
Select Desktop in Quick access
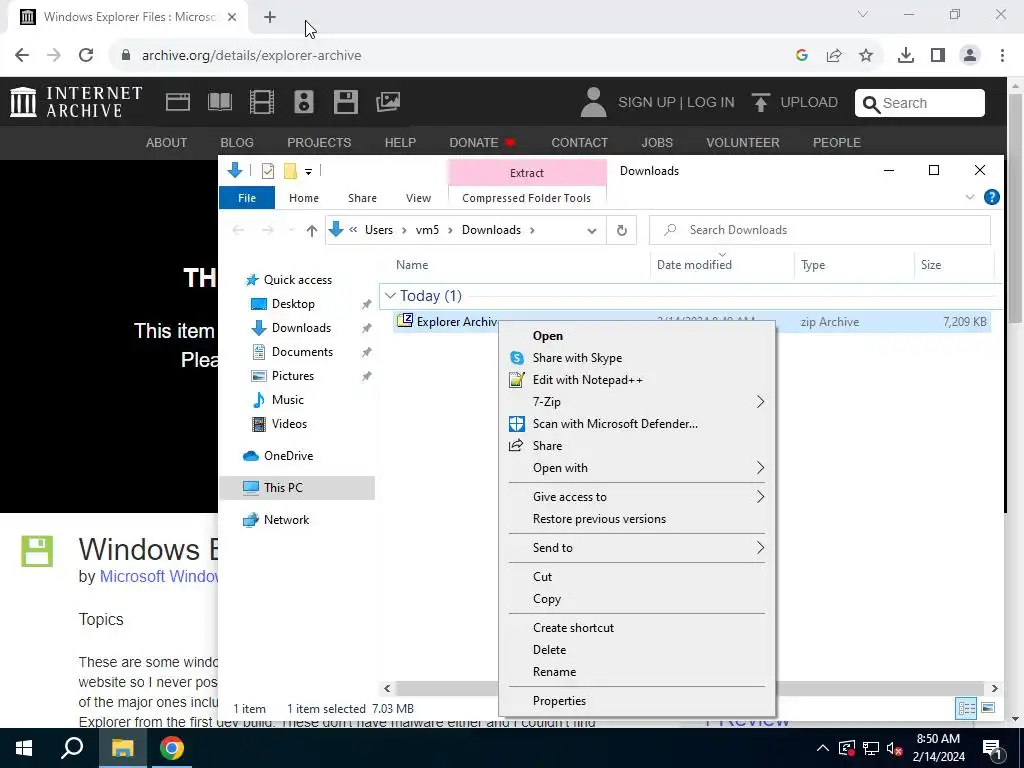[293, 304]
